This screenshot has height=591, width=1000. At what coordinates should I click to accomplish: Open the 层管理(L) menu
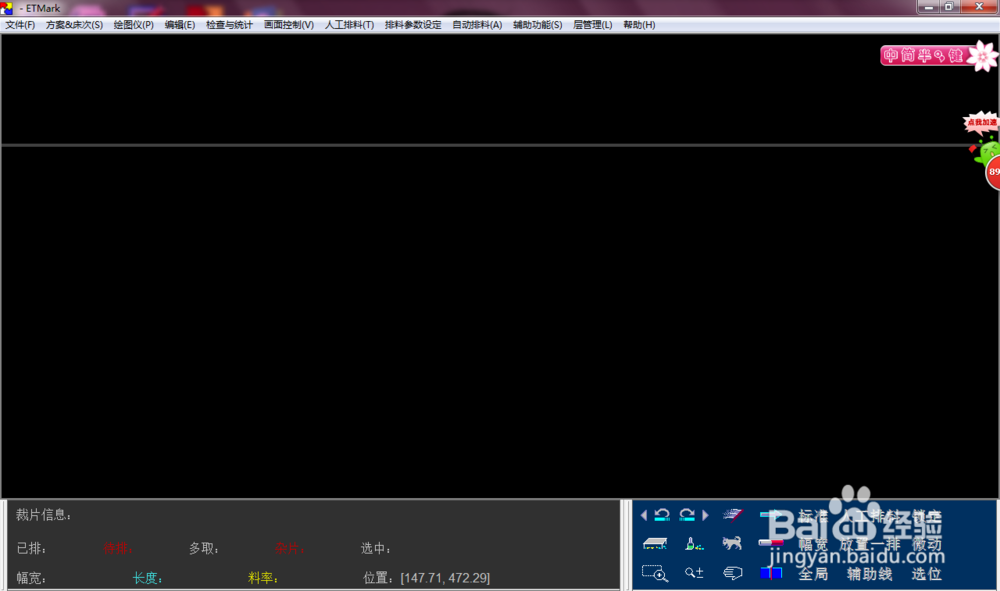pyautogui.click(x=592, y=25)
